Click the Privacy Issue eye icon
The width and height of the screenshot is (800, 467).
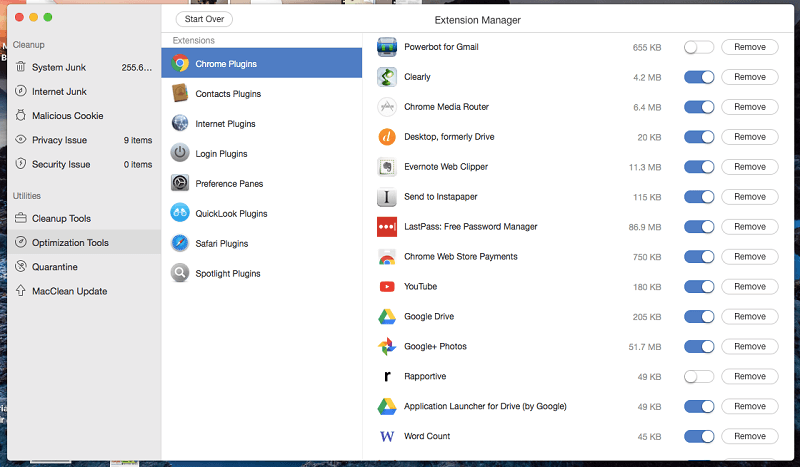20,139
